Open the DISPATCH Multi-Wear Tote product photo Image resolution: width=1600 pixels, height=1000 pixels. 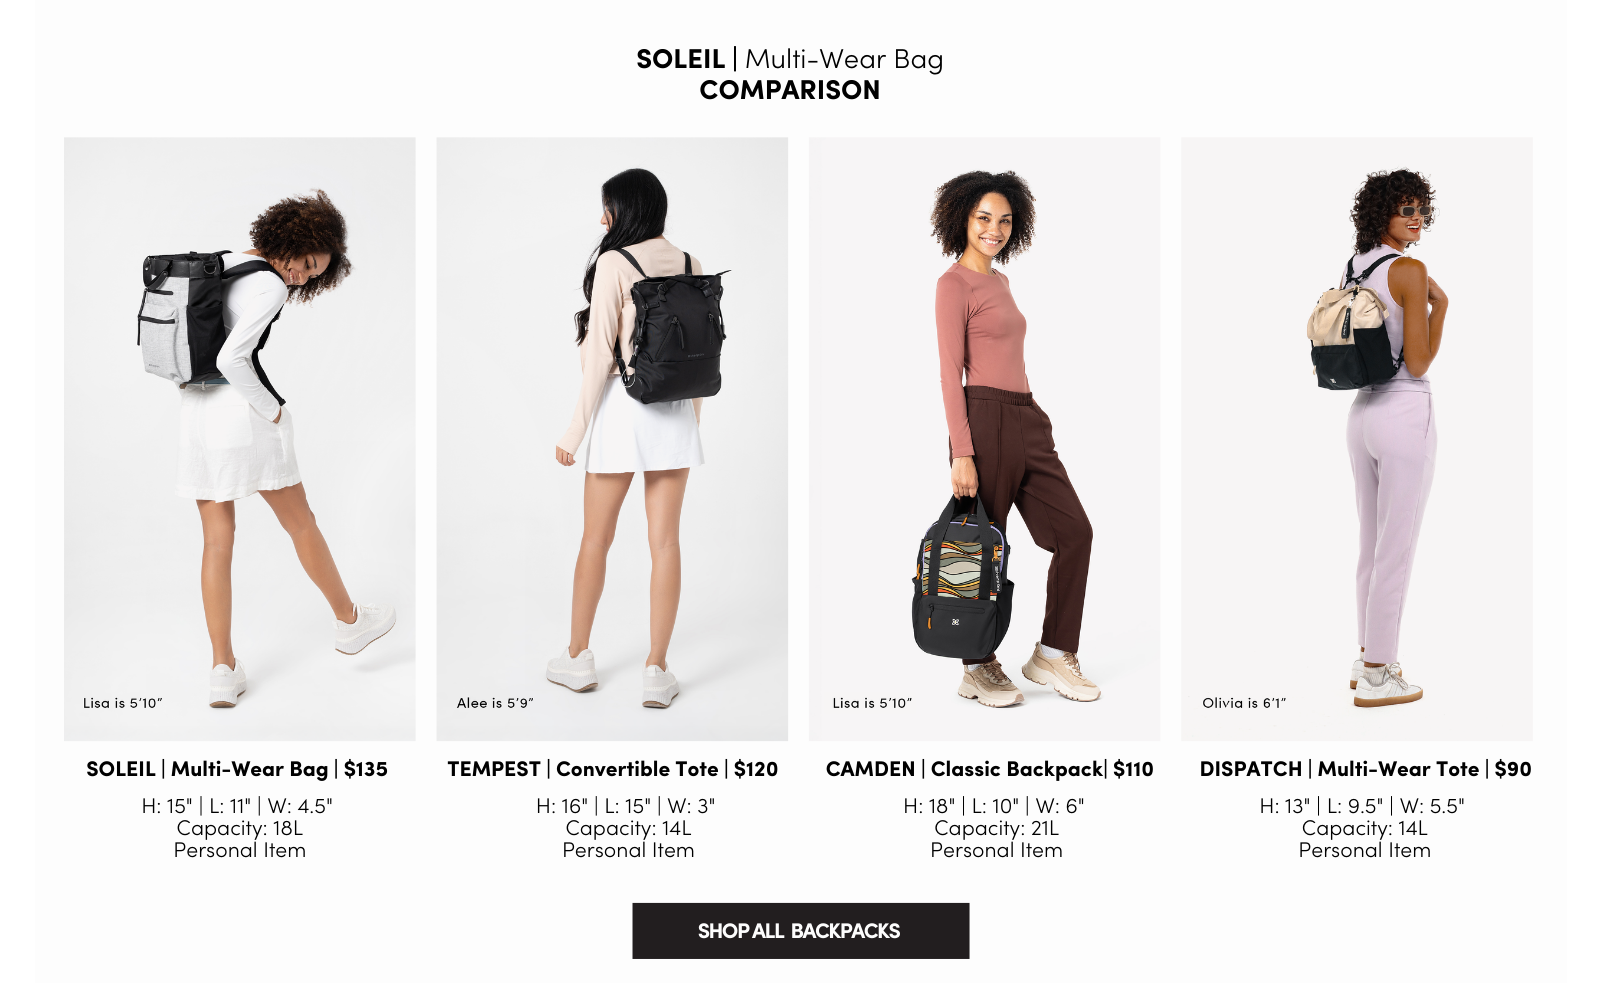1356,439
